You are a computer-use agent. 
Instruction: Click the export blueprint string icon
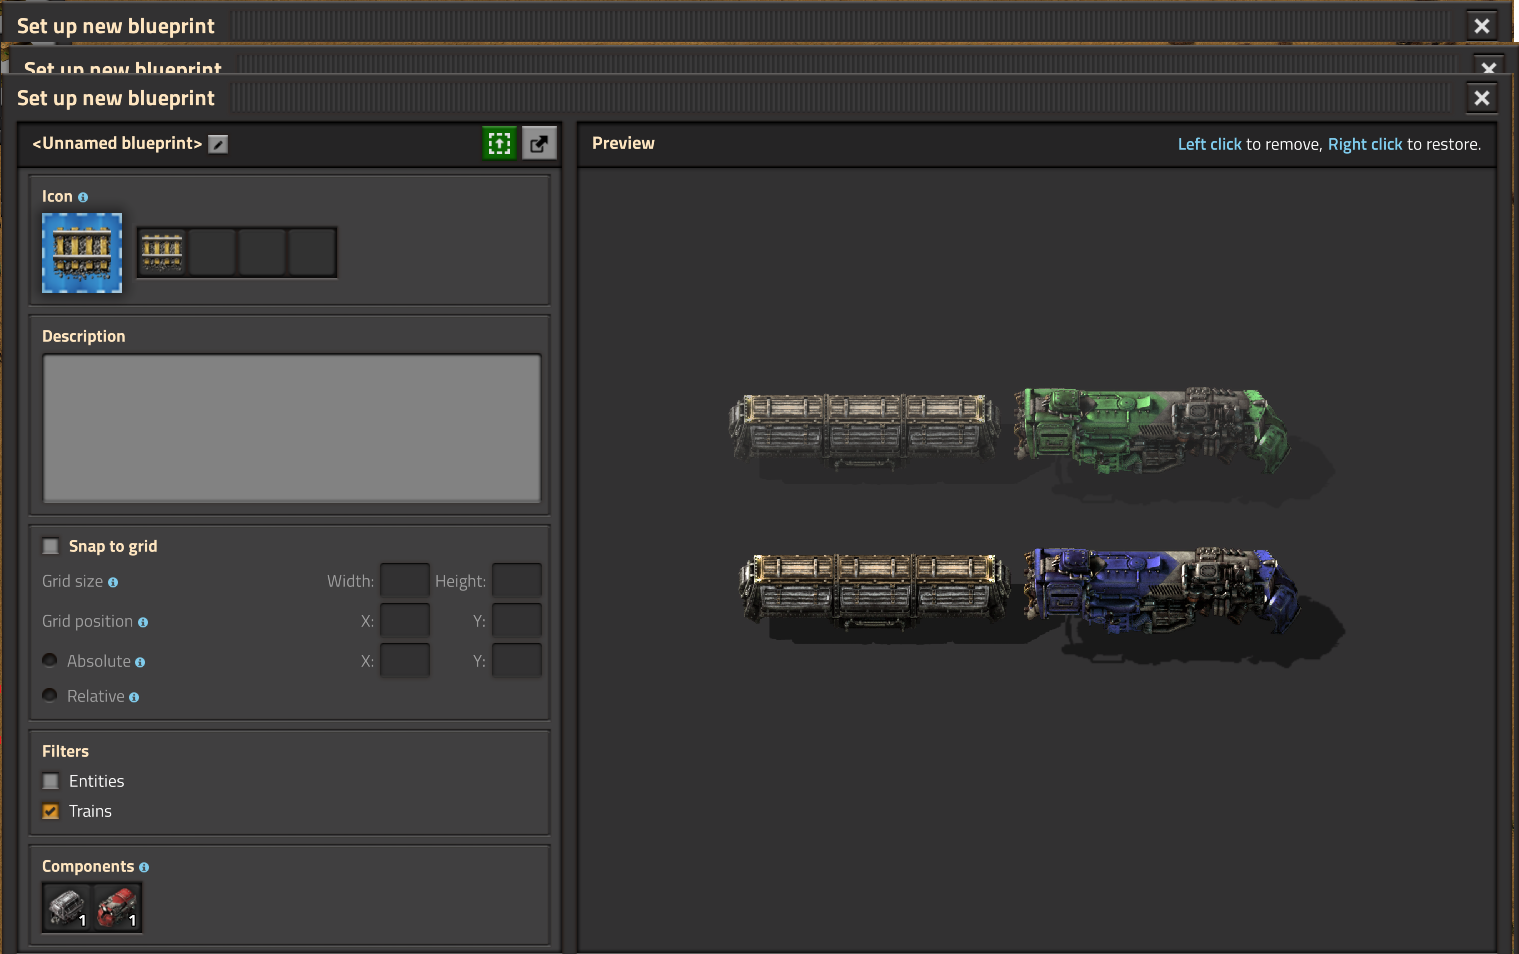tap(539, 144)
